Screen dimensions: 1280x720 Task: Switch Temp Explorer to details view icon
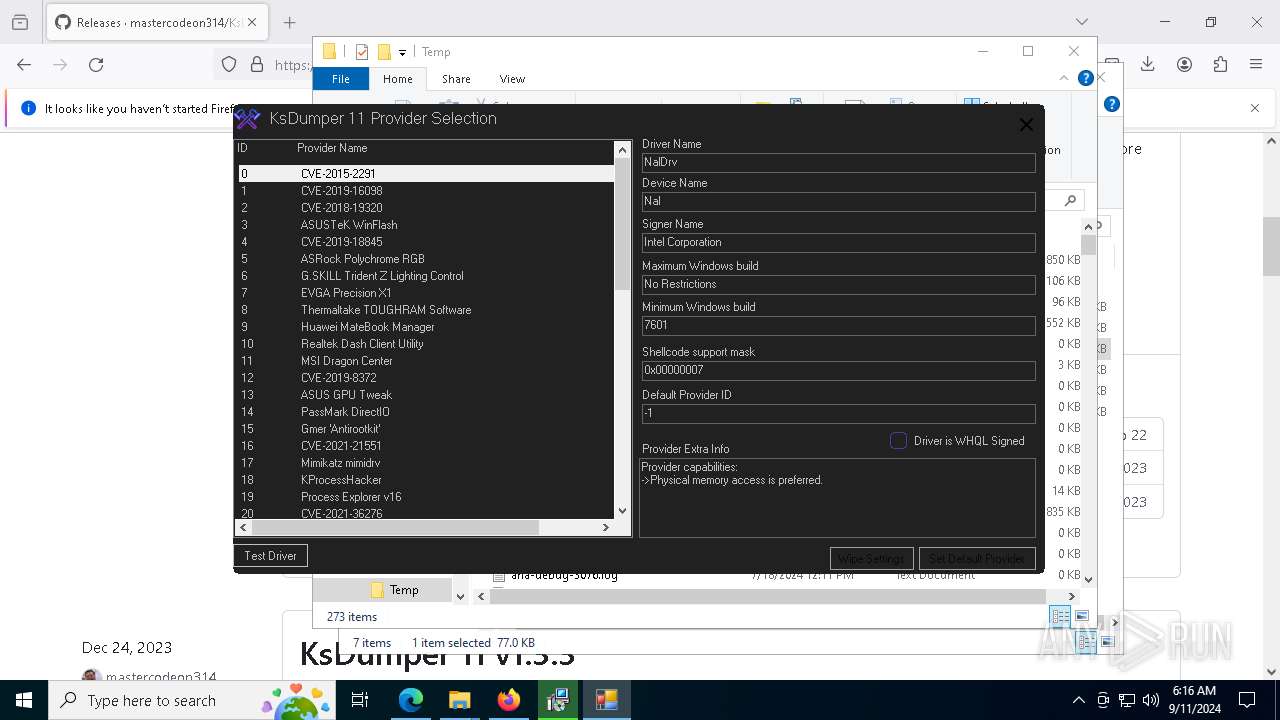tap(1060, 617)
